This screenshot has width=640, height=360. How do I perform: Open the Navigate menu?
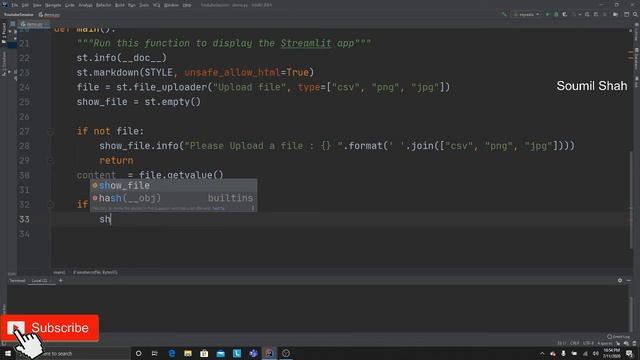point(53,5)
